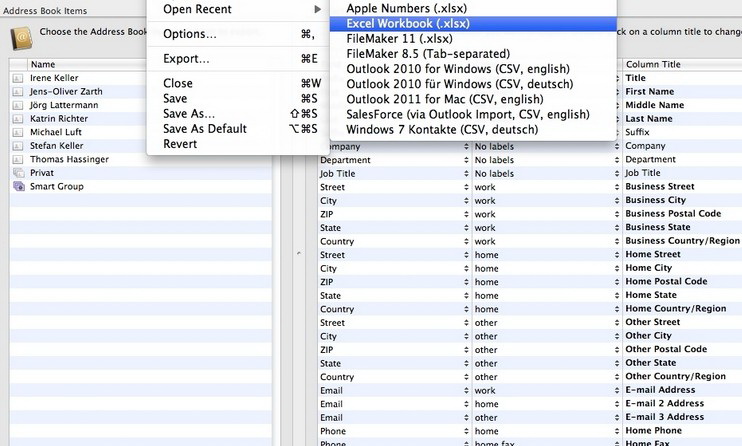This screenshot has height=446, width=742.
Task: Choose Save As Default menu item
Action: (x=238, y=129)
